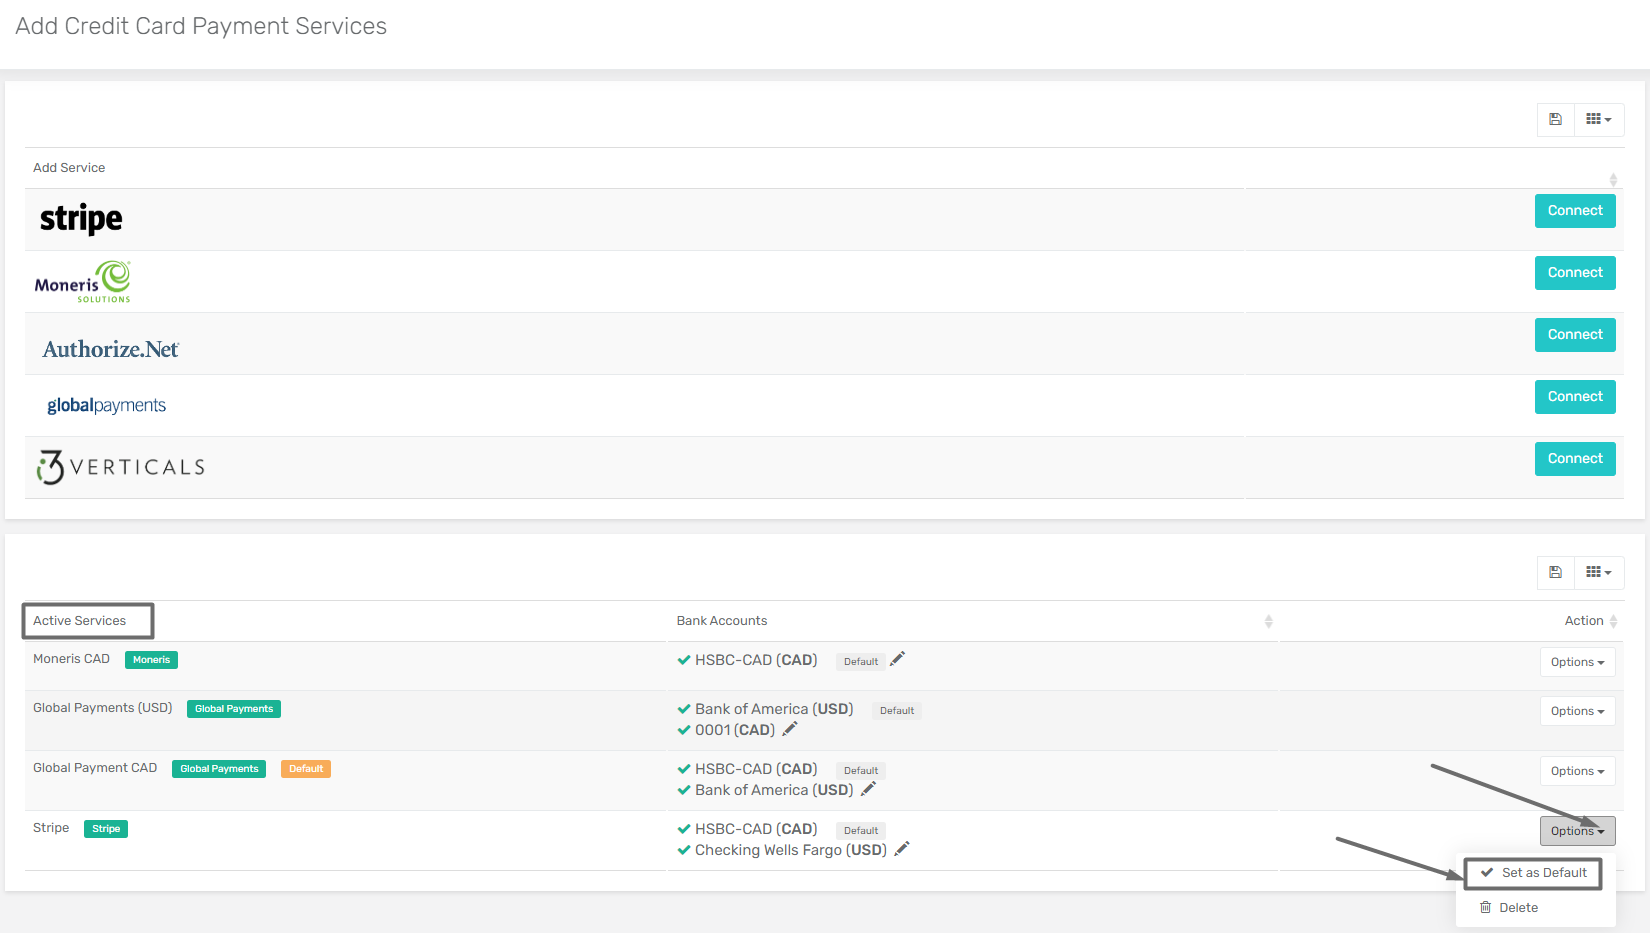Connect the globalpayments service
The image size is (1650, 933).
coord(1575,397)
